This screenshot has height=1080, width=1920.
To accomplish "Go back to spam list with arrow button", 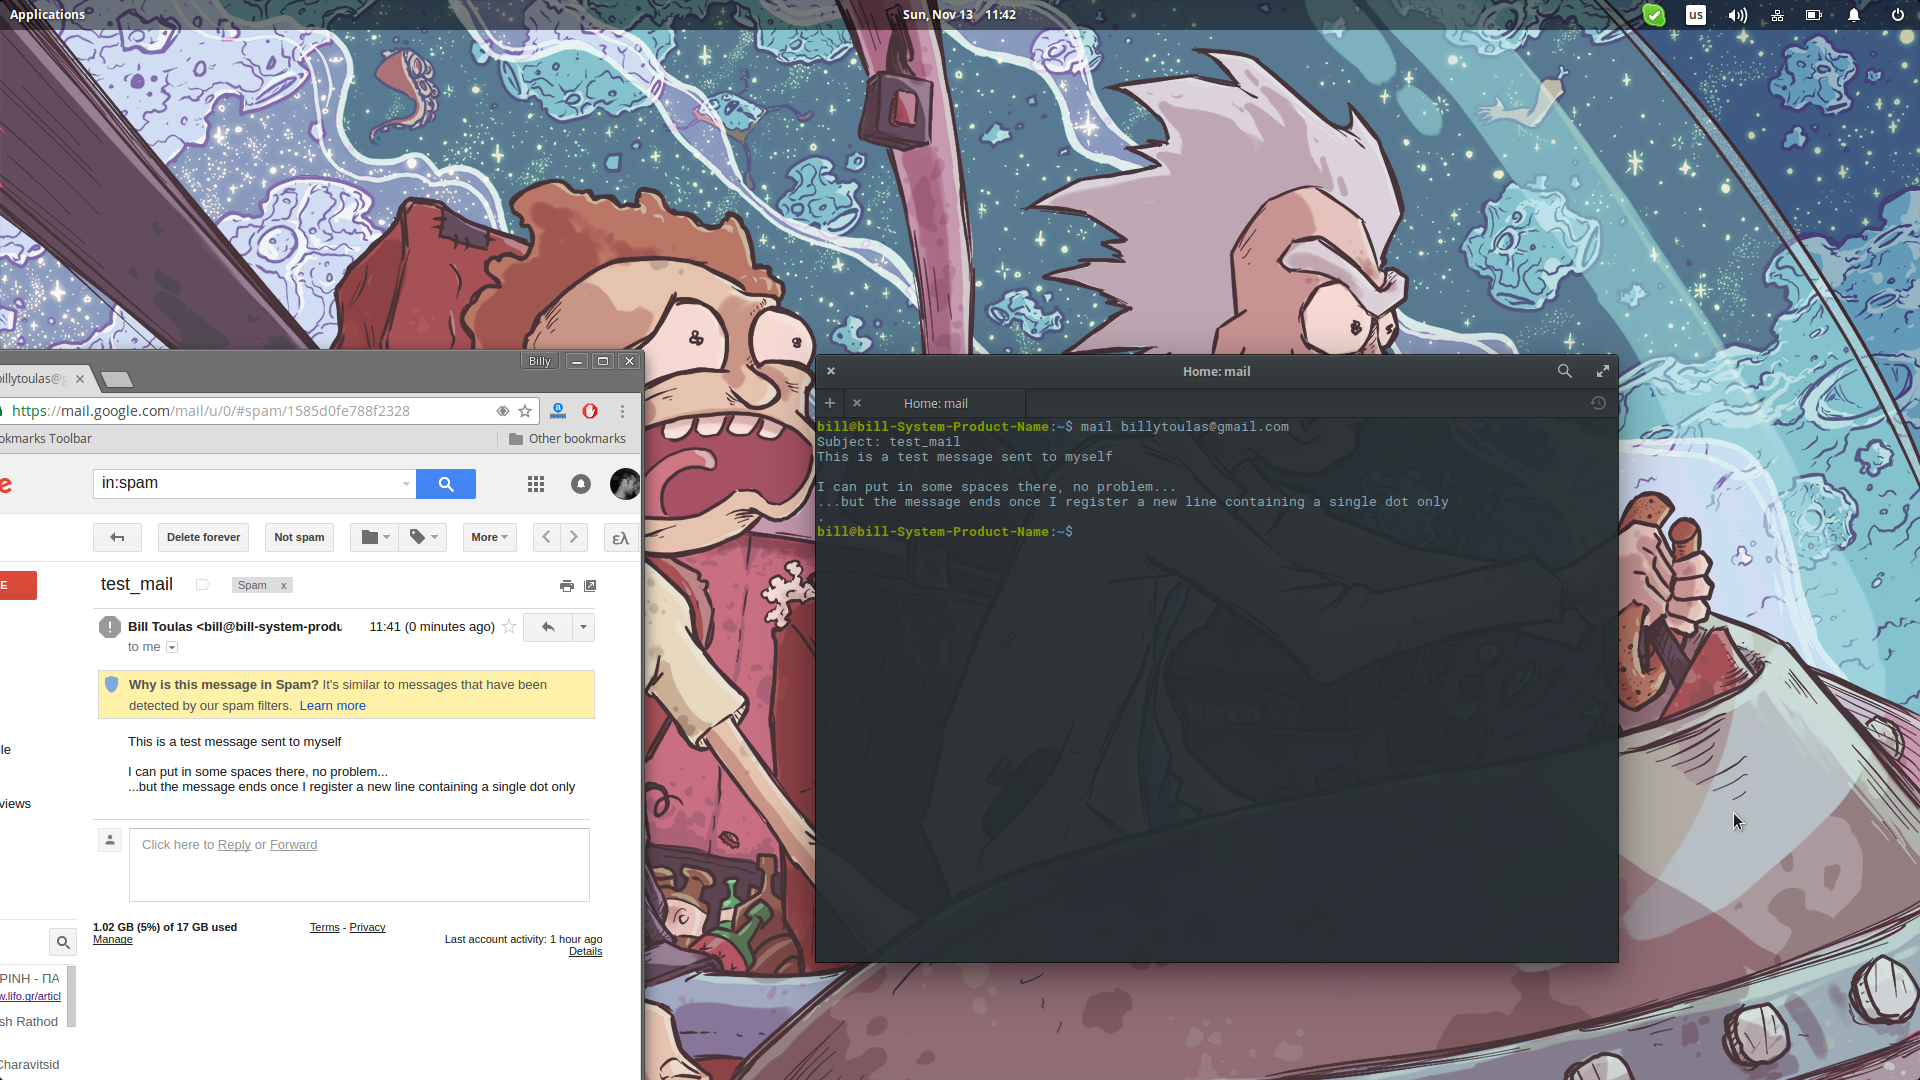I will [x=117, y=537].
